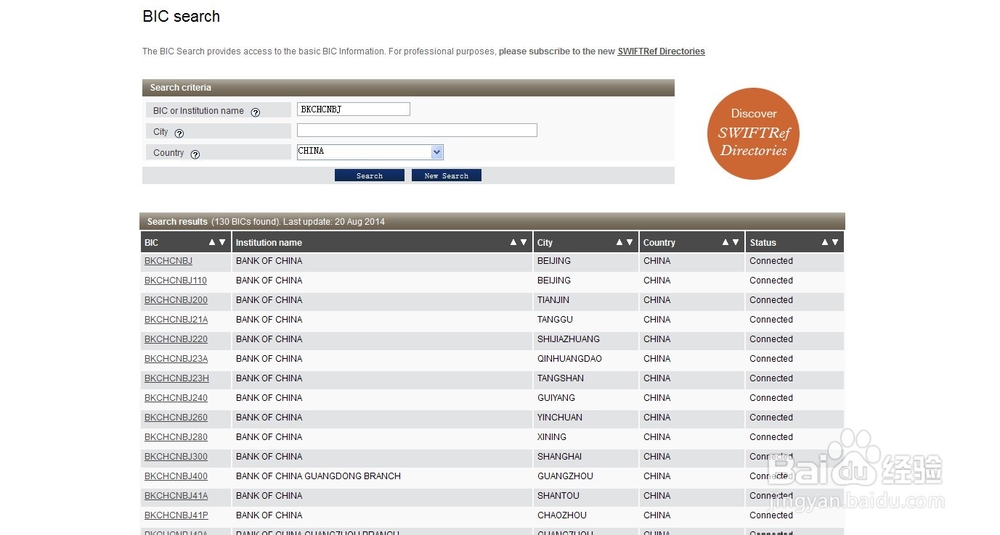
Task: Open BIC link BKCHCNBJ for Beijing
Action: click(168, 261)
